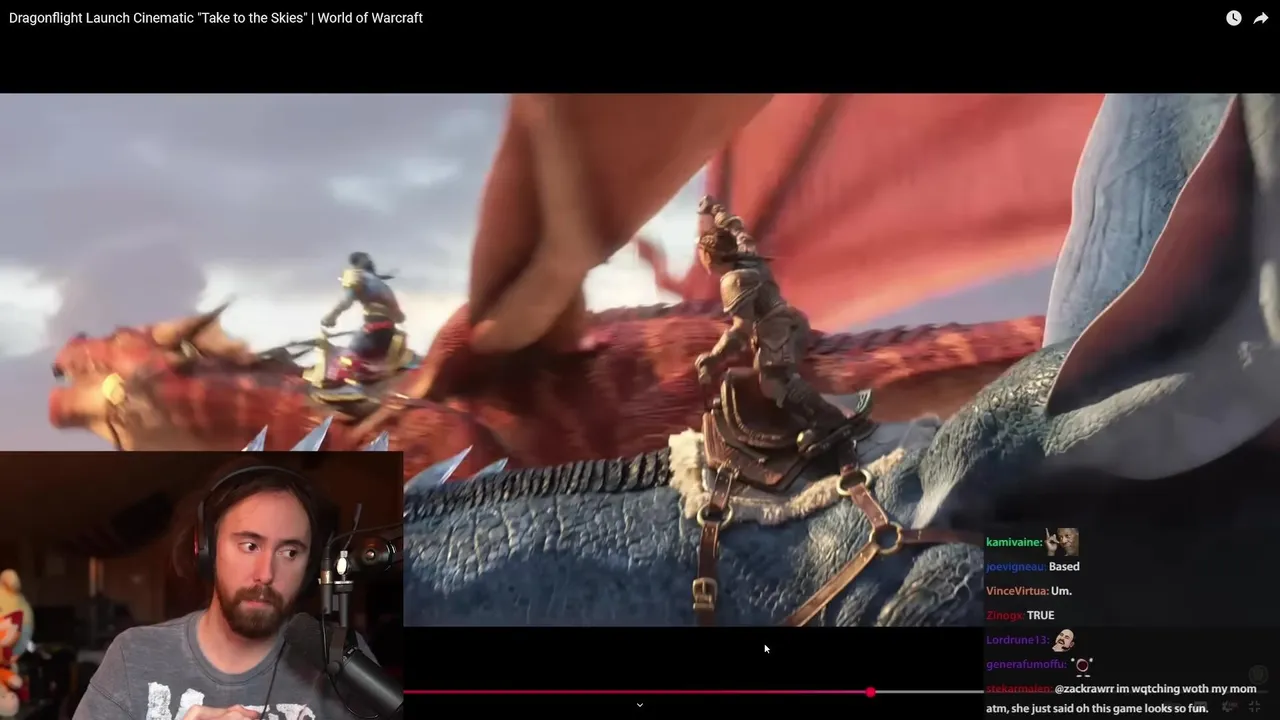Screen dimensions: 1280x720
Task: Select chat username kamivaine
Action: (x=1014, y=542)
